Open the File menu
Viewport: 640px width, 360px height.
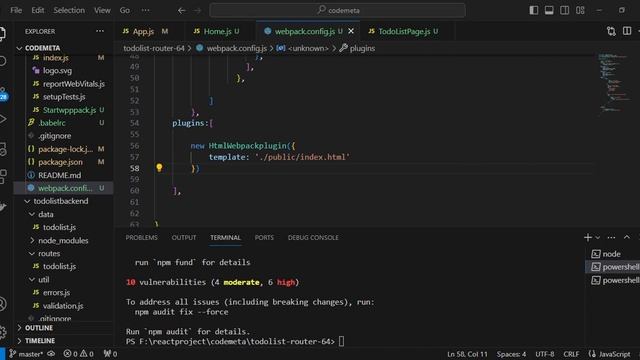16,10
